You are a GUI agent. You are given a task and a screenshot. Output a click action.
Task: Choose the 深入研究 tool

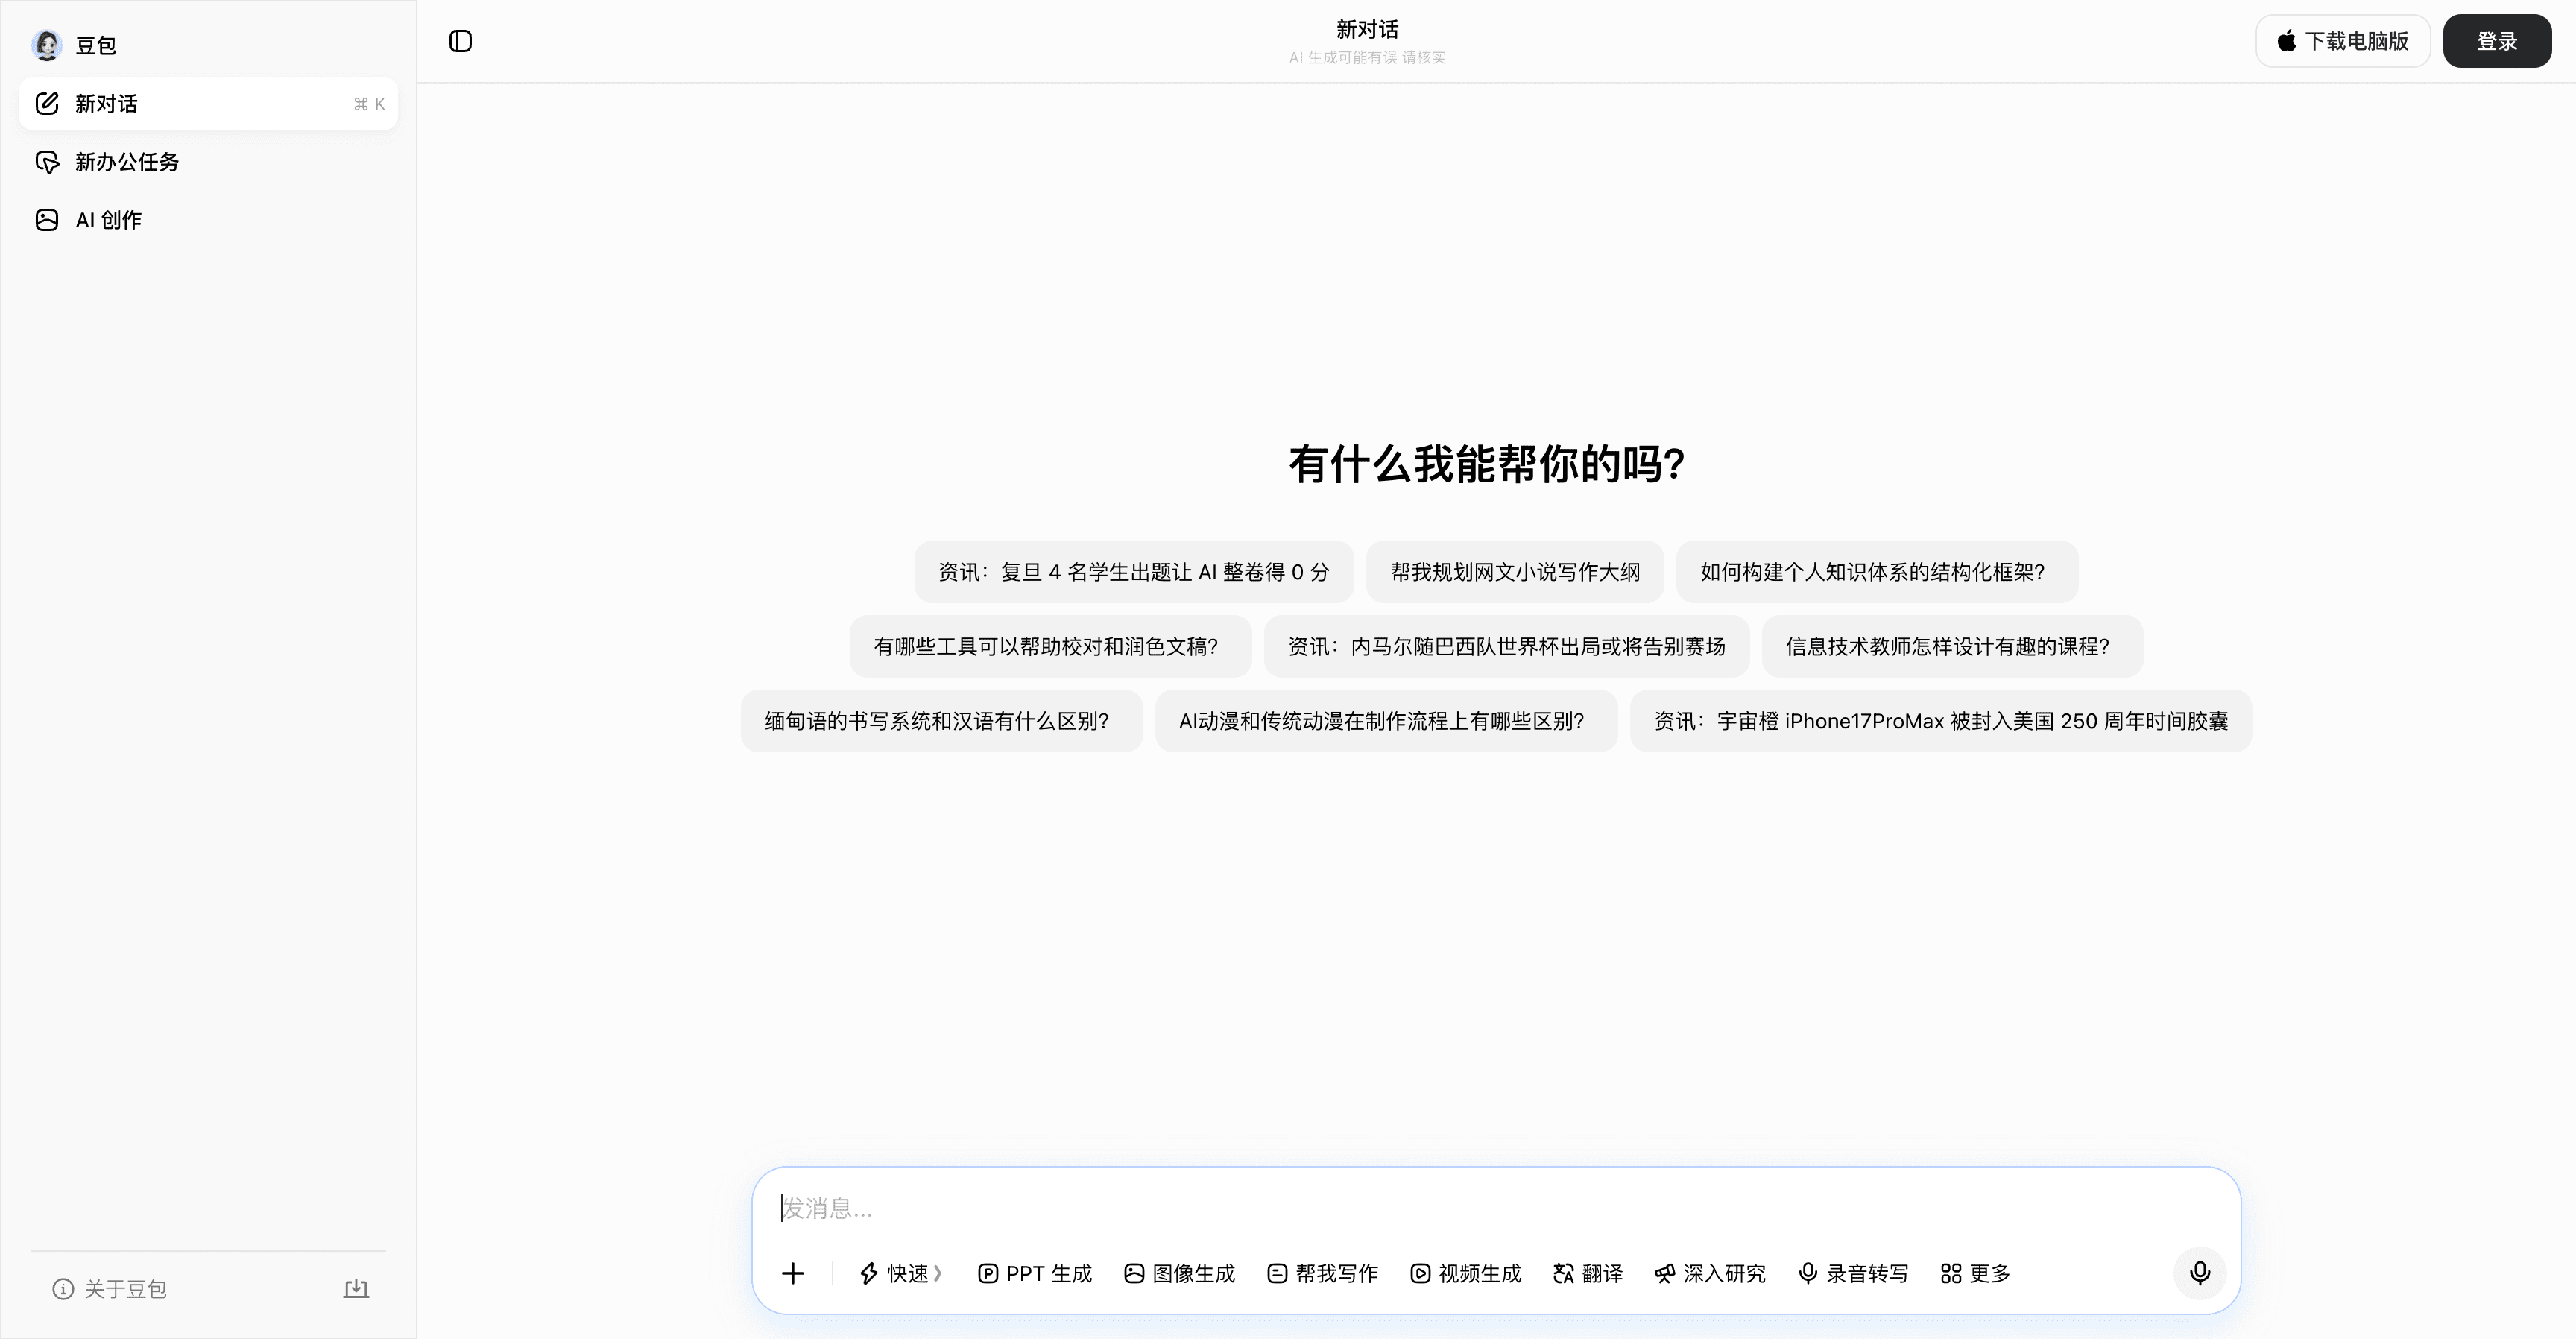pyautogui.click(x=1710, y=1273)
